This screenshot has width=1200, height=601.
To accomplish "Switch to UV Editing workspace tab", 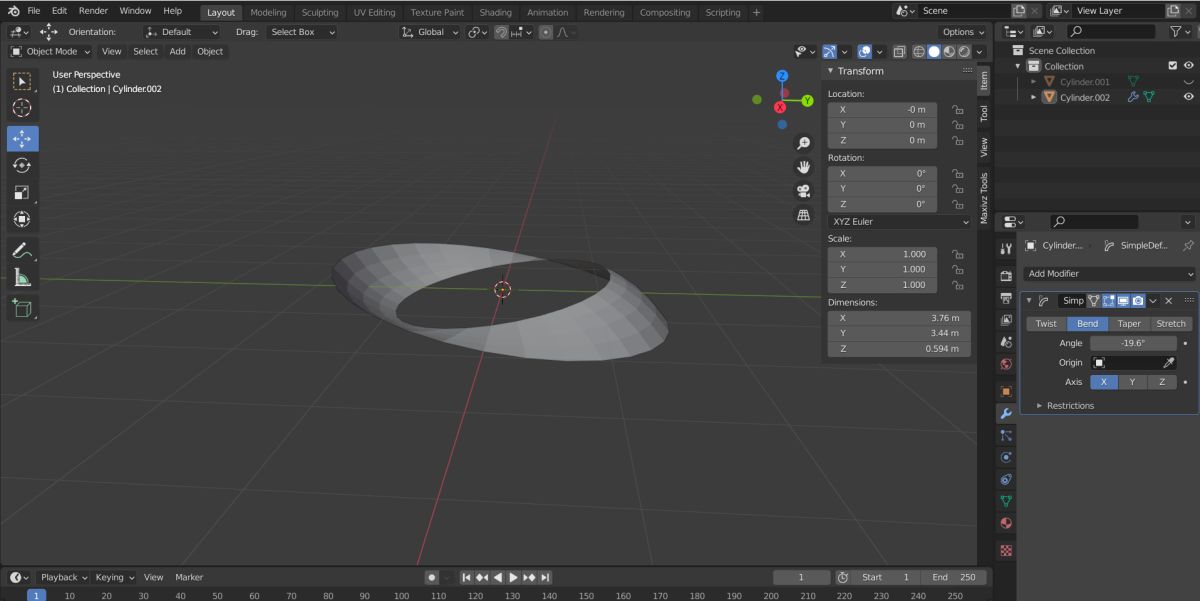I will point(374,12).
